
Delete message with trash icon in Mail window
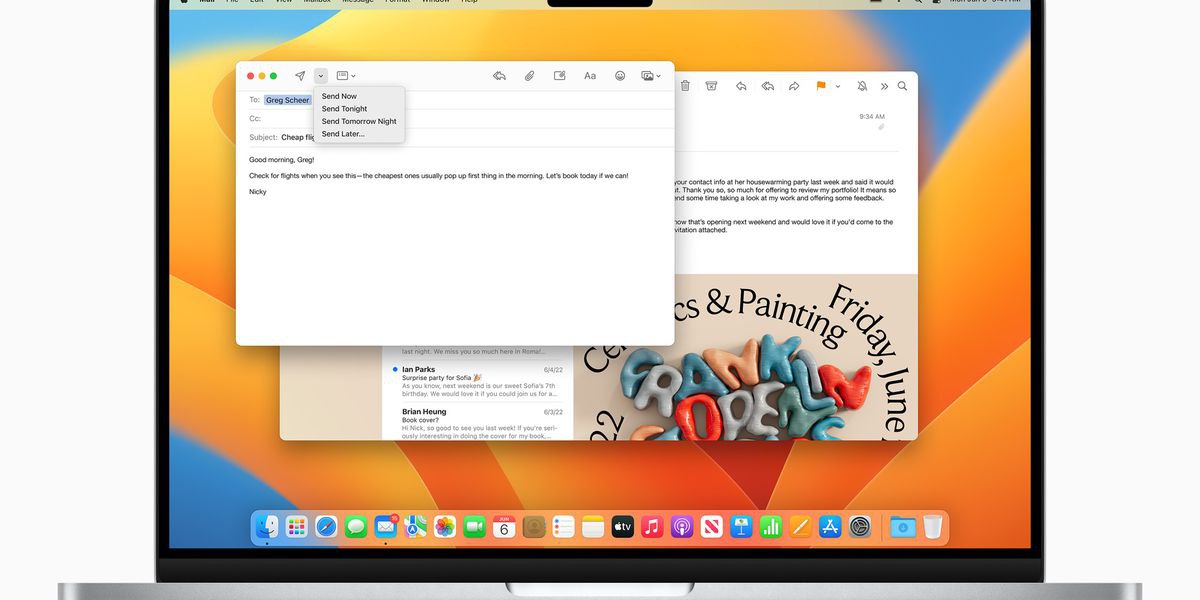686,86
